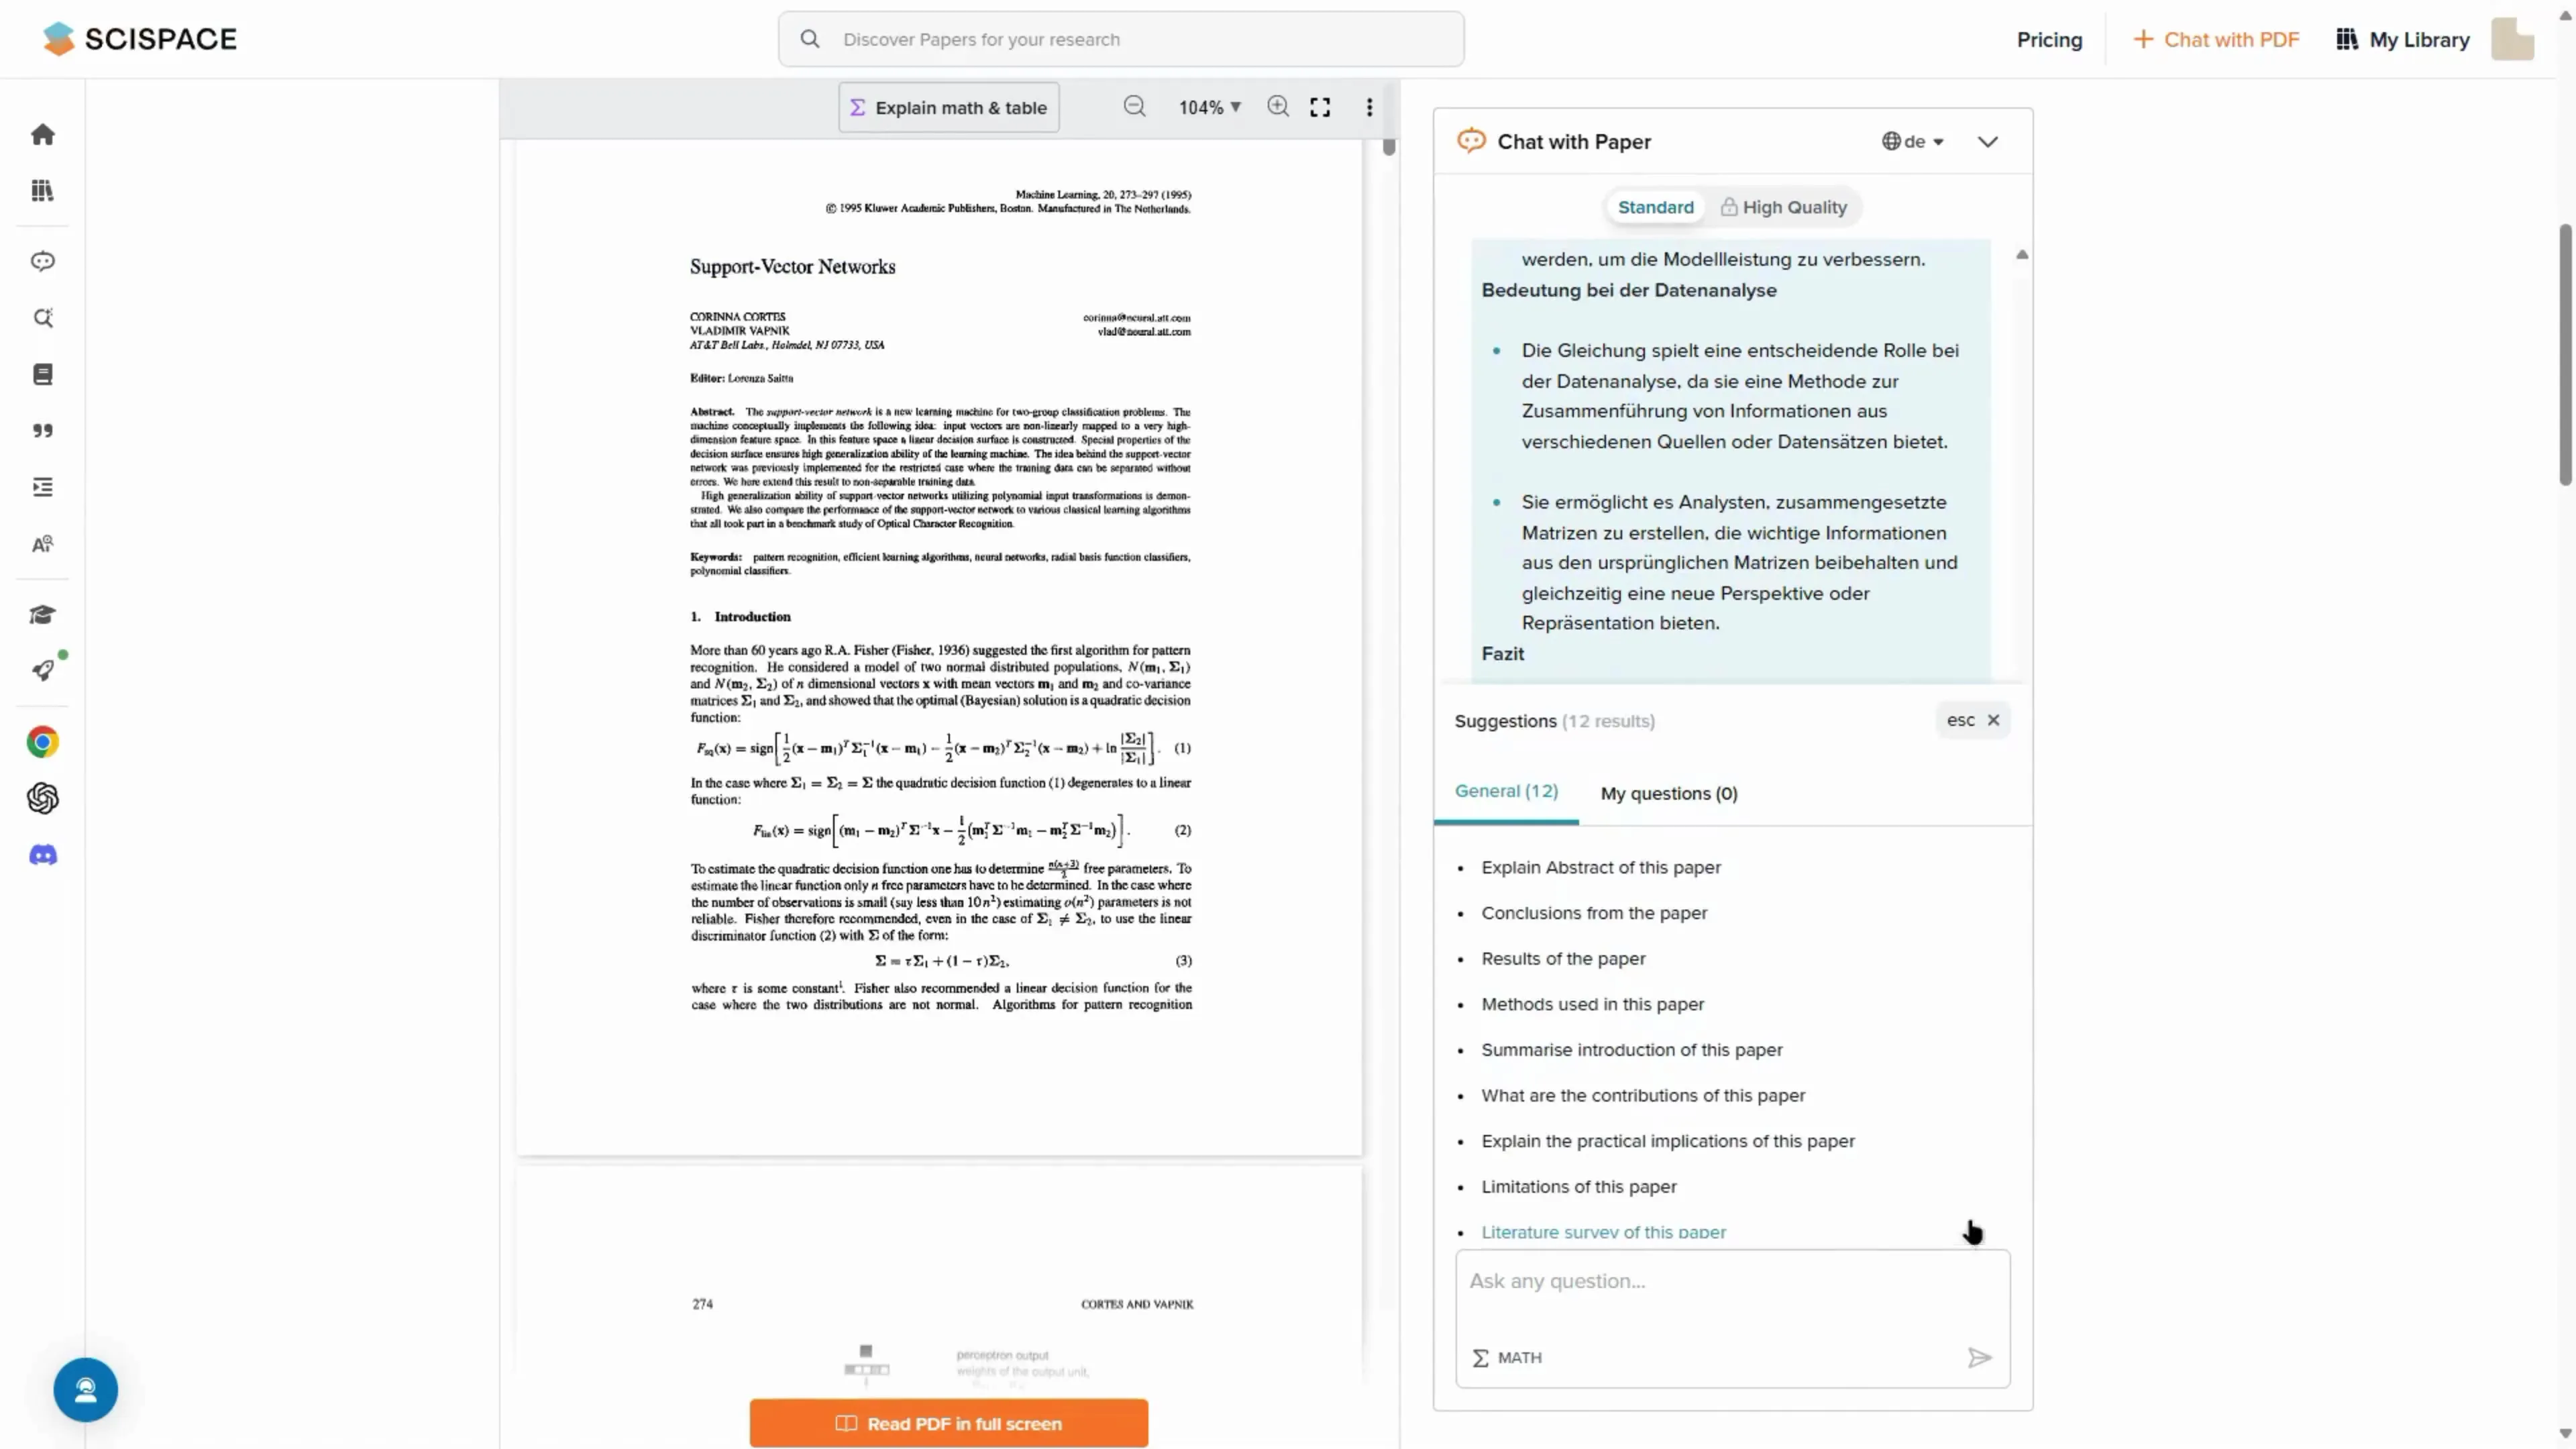Viewport: 2576px width, 1449px height.
Task: Click the Chrome extension icon in sidebar
Action: [x=42, y=742]
